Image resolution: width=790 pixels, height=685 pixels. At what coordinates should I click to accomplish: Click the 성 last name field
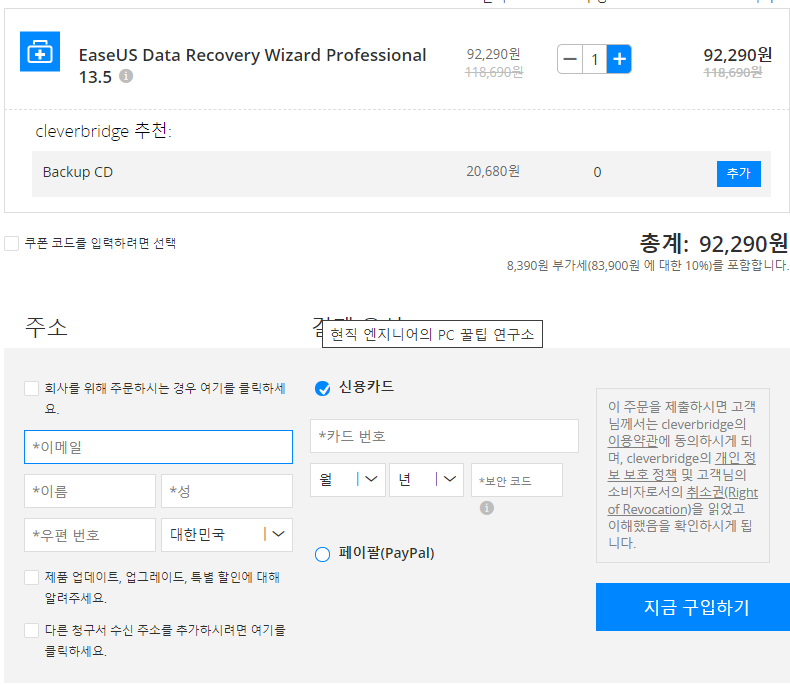(x=227, y=491)
